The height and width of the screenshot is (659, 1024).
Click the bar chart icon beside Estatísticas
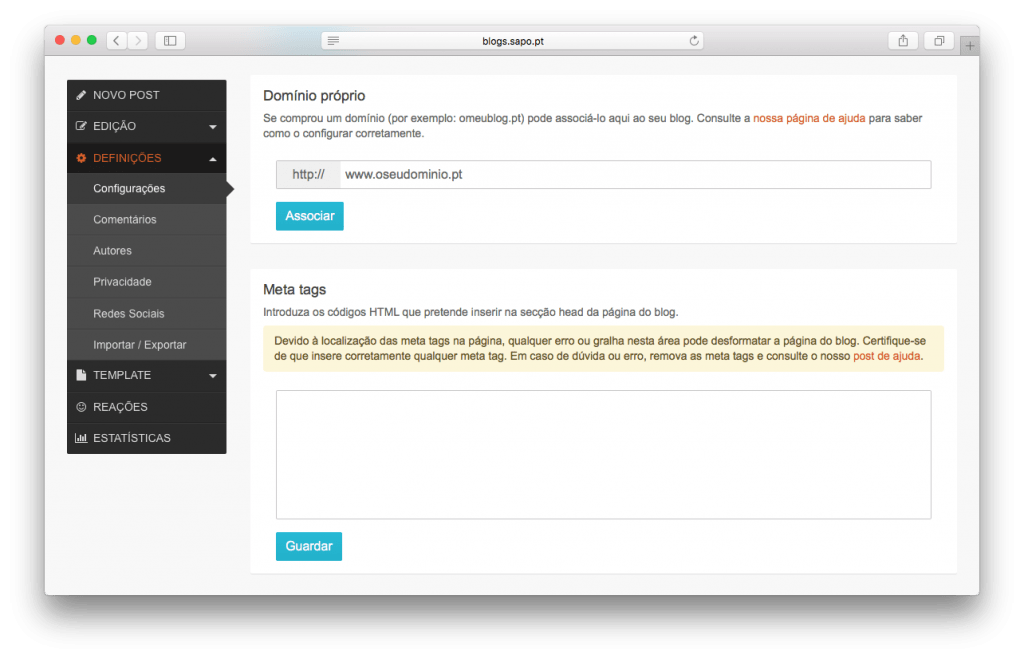(x=82, y=438)
